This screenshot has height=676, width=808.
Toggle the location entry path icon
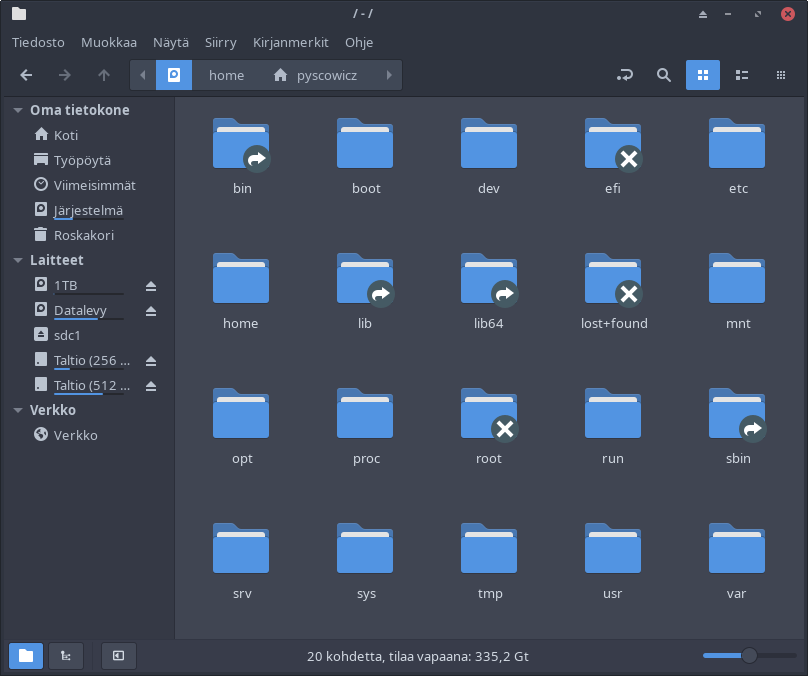point(626,75)
